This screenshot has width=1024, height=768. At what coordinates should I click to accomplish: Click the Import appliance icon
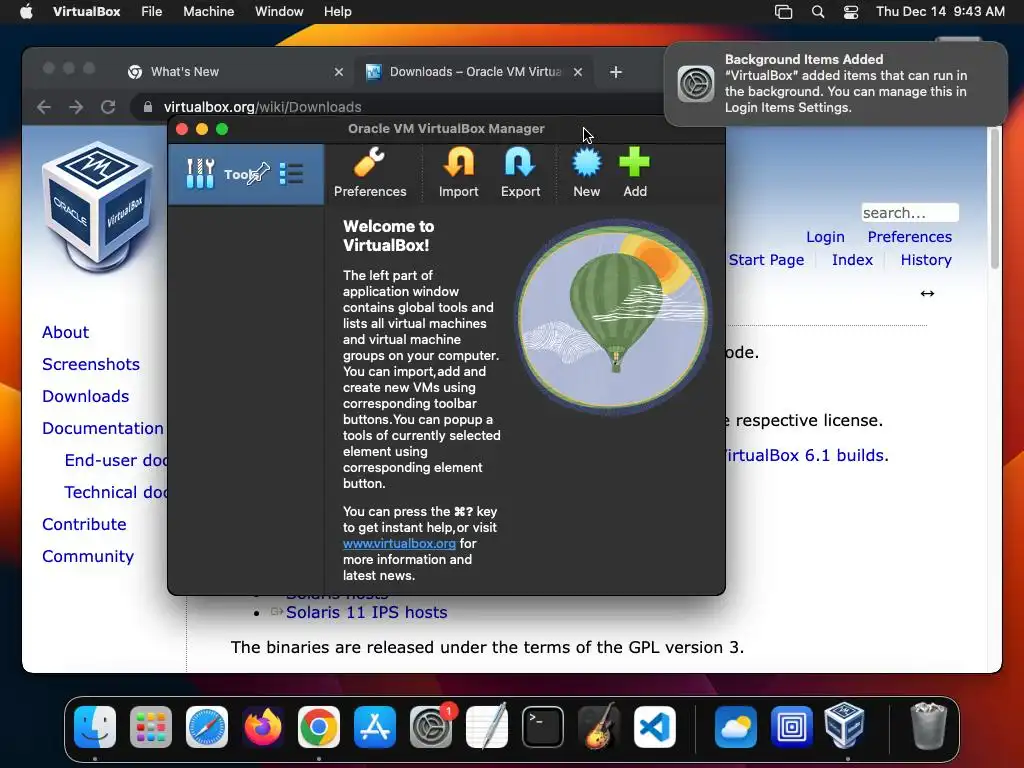[458, 173]
